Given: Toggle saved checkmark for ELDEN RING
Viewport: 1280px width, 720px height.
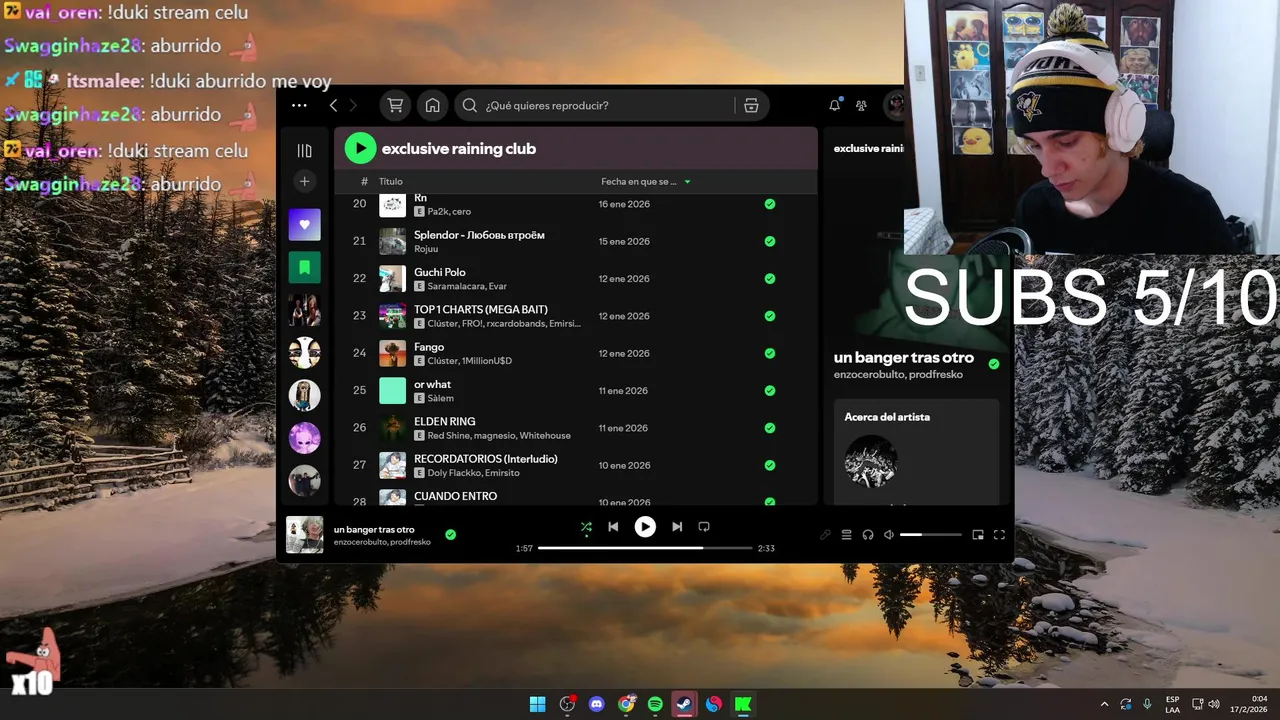Looking at the screenshot, I should coord(770,428).
